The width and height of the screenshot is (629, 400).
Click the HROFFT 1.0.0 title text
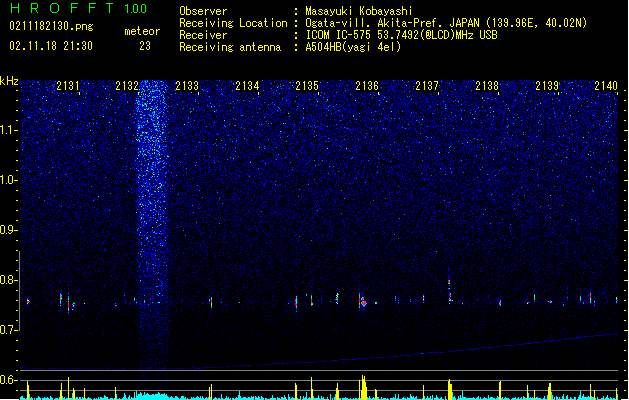79,8
